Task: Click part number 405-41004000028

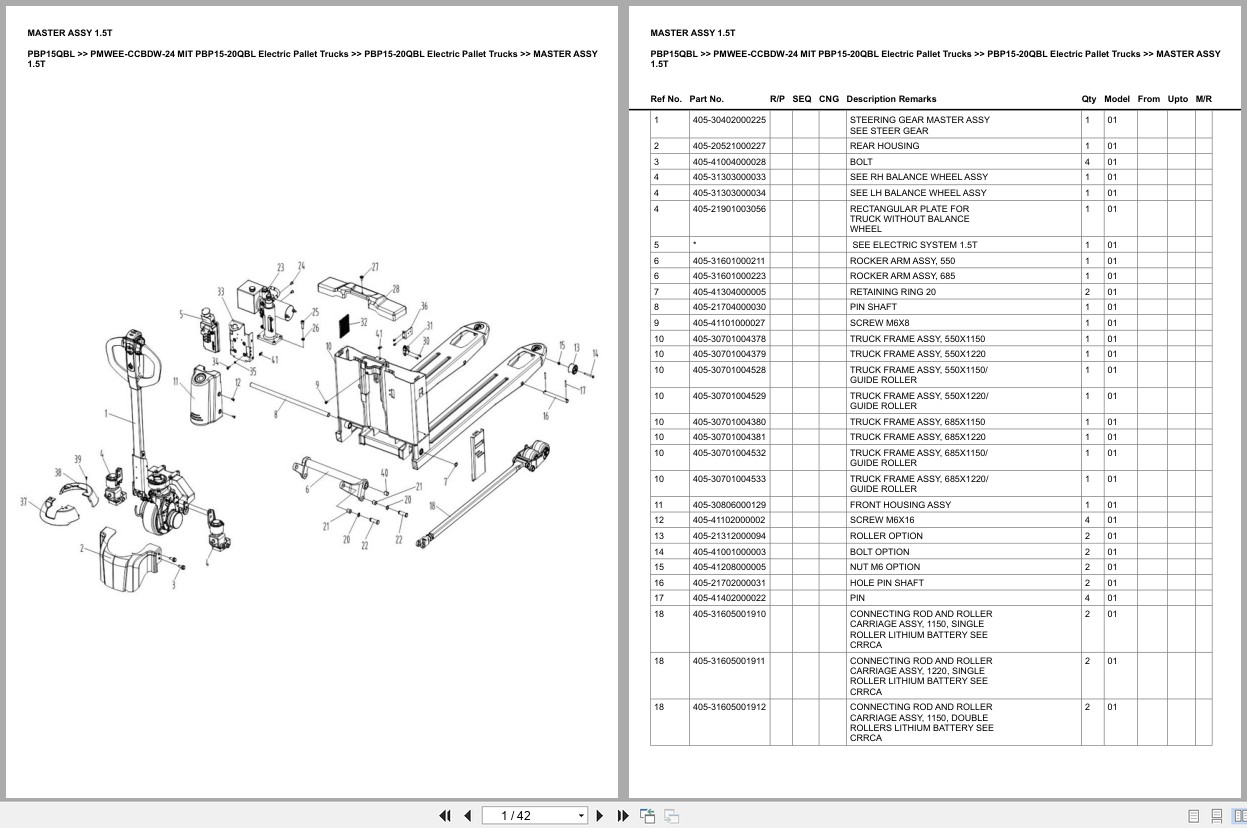Action: pos(729,162)
